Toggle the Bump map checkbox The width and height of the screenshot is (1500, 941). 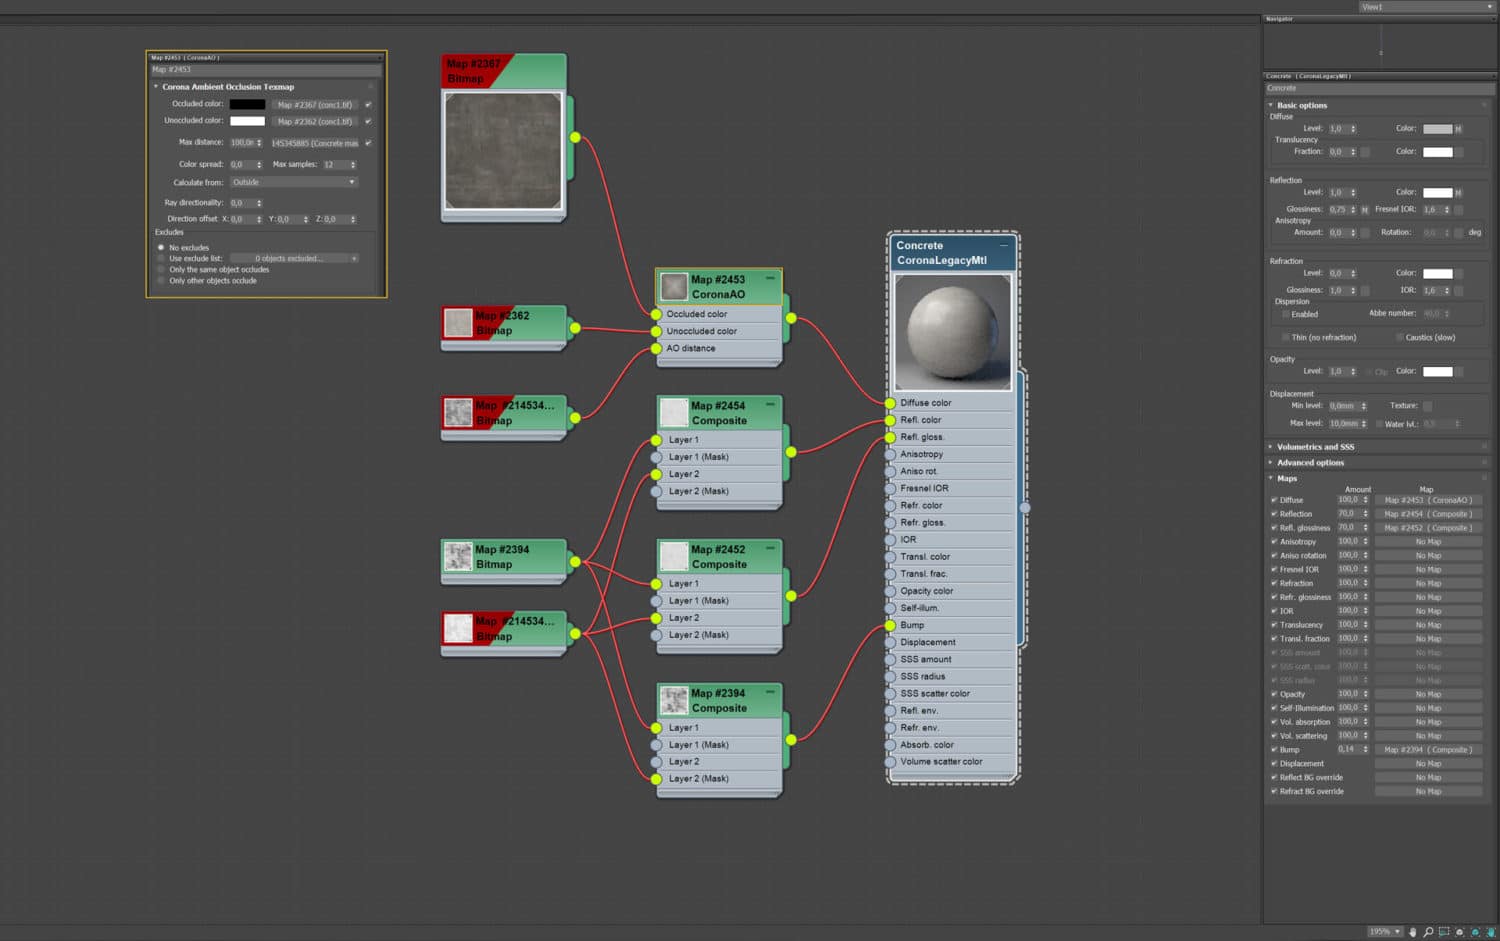point(1274,750)
